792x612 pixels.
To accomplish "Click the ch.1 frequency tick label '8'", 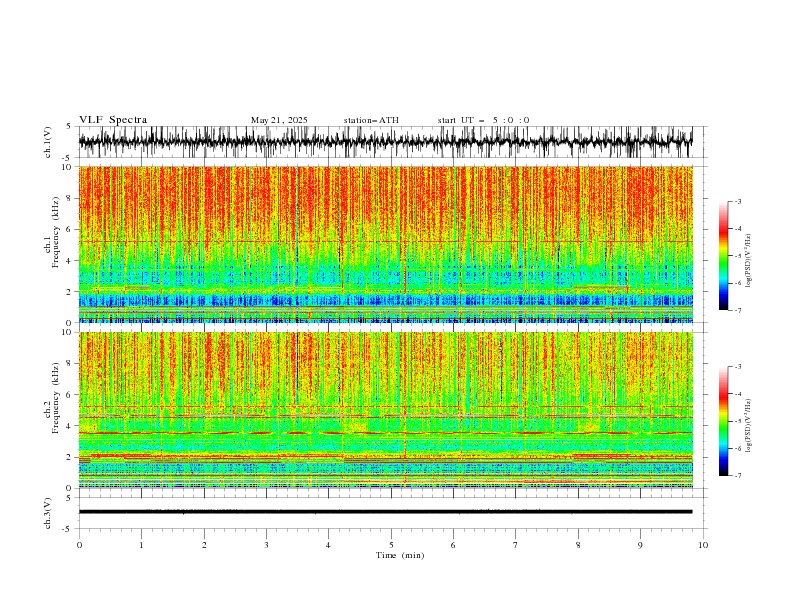I will click(x=71, y=198).
